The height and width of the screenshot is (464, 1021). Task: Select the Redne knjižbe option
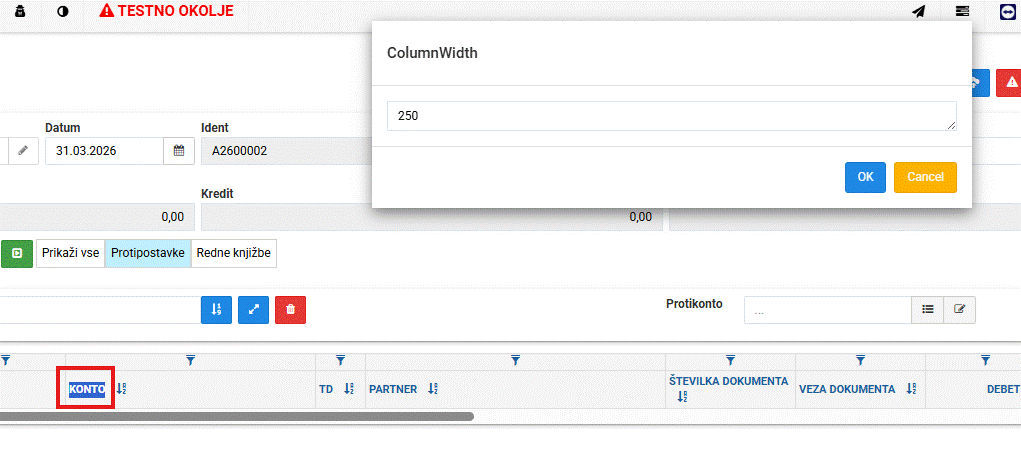[x=234, y=253]
